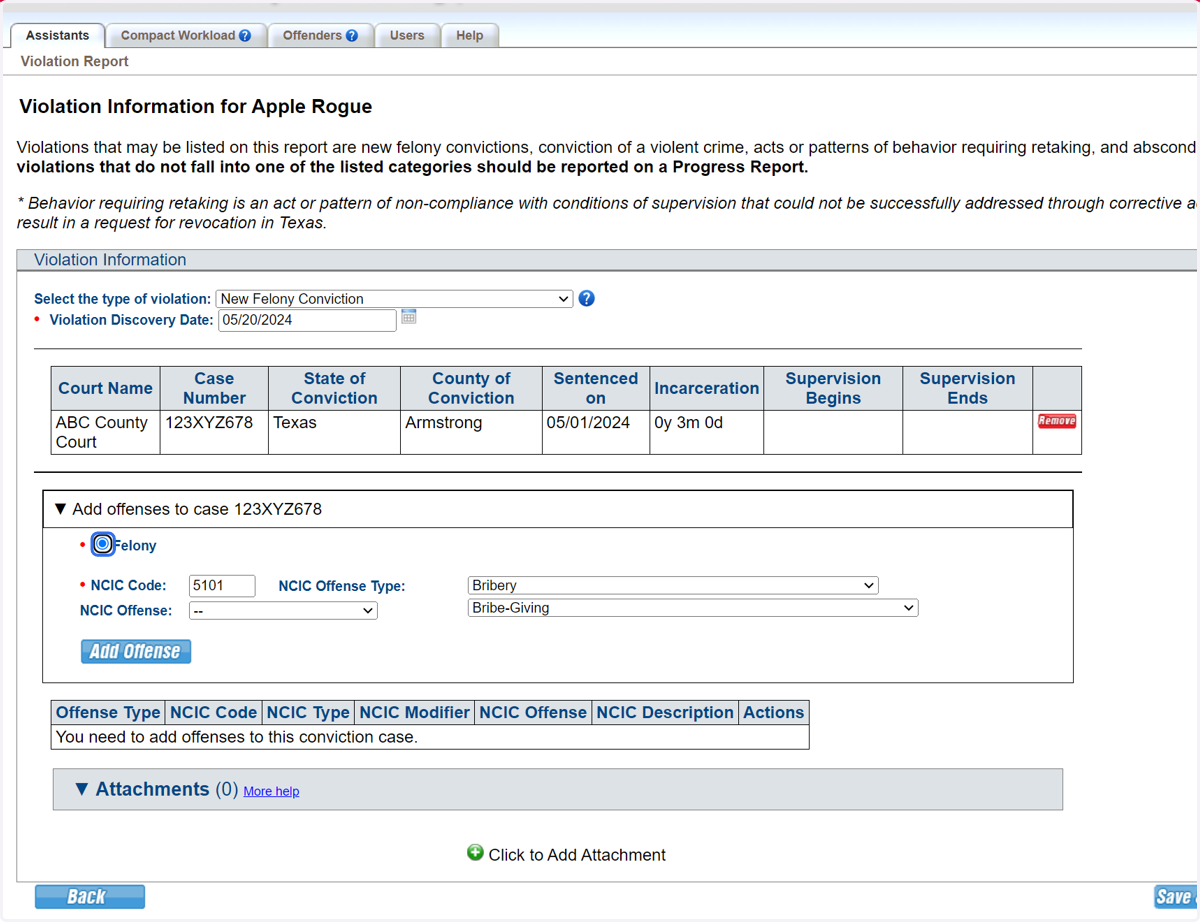Click the Add Offense button
Viewport: 1200px width, 922px height.
(x=136, y=651)
